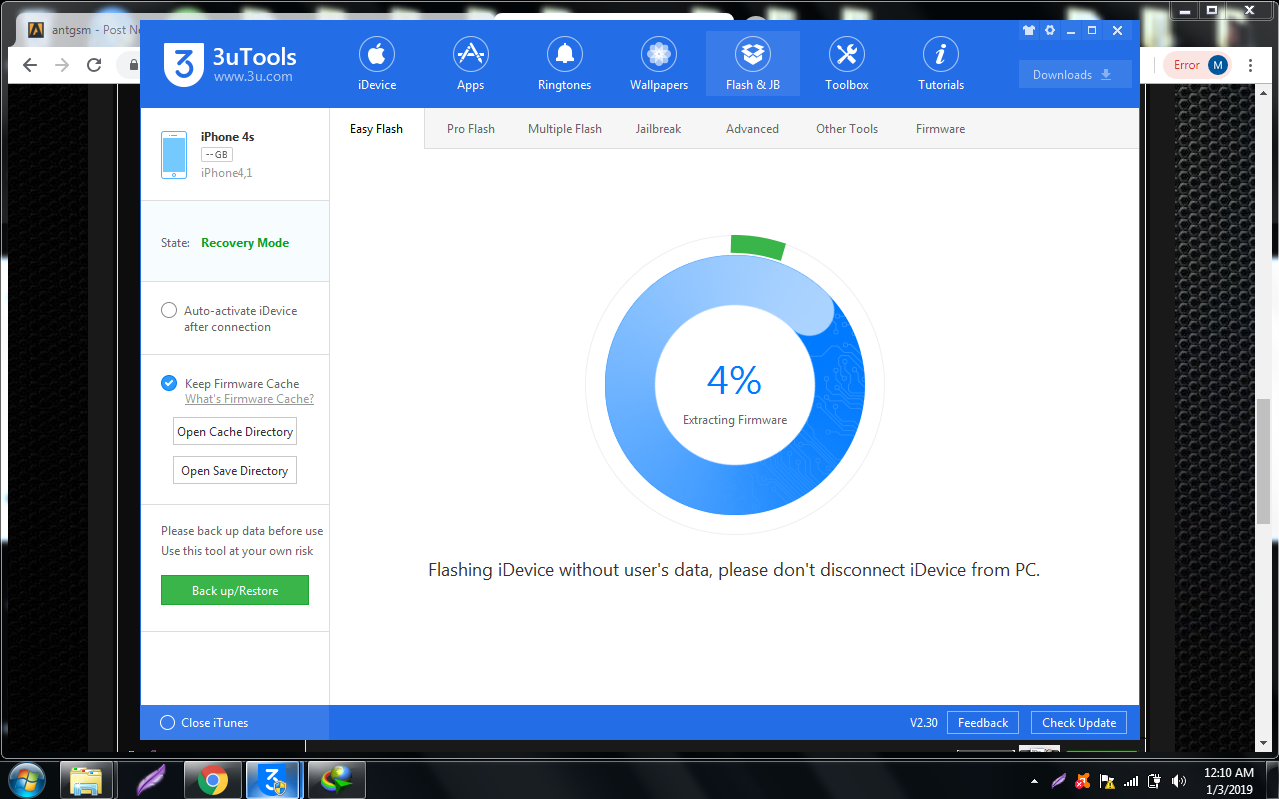Click the 4% flashing progress ring
The width and height of the screenshot is (1279, 799).
735,385
